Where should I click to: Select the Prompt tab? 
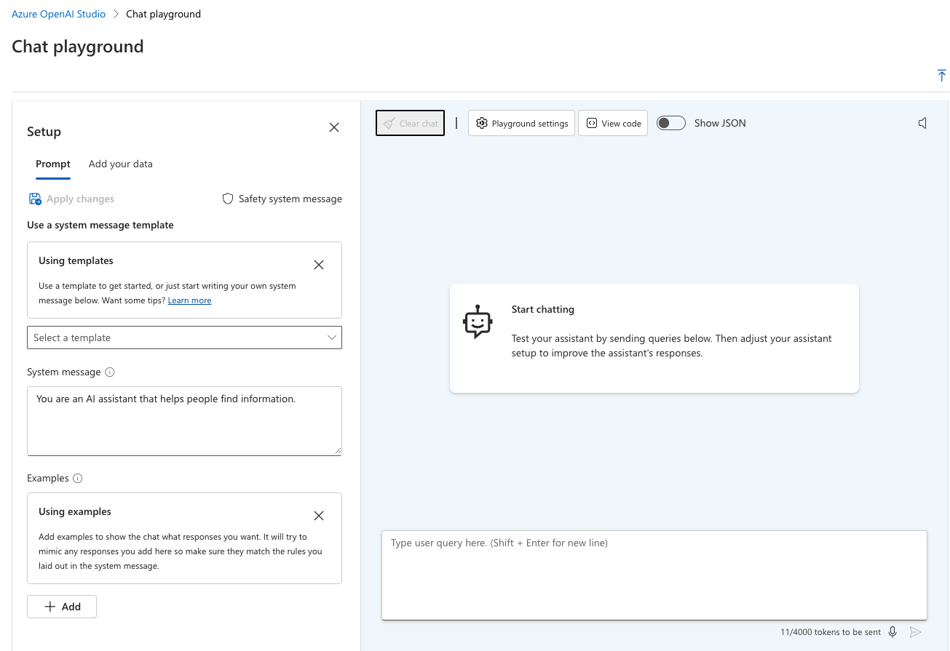coord(53,164)
